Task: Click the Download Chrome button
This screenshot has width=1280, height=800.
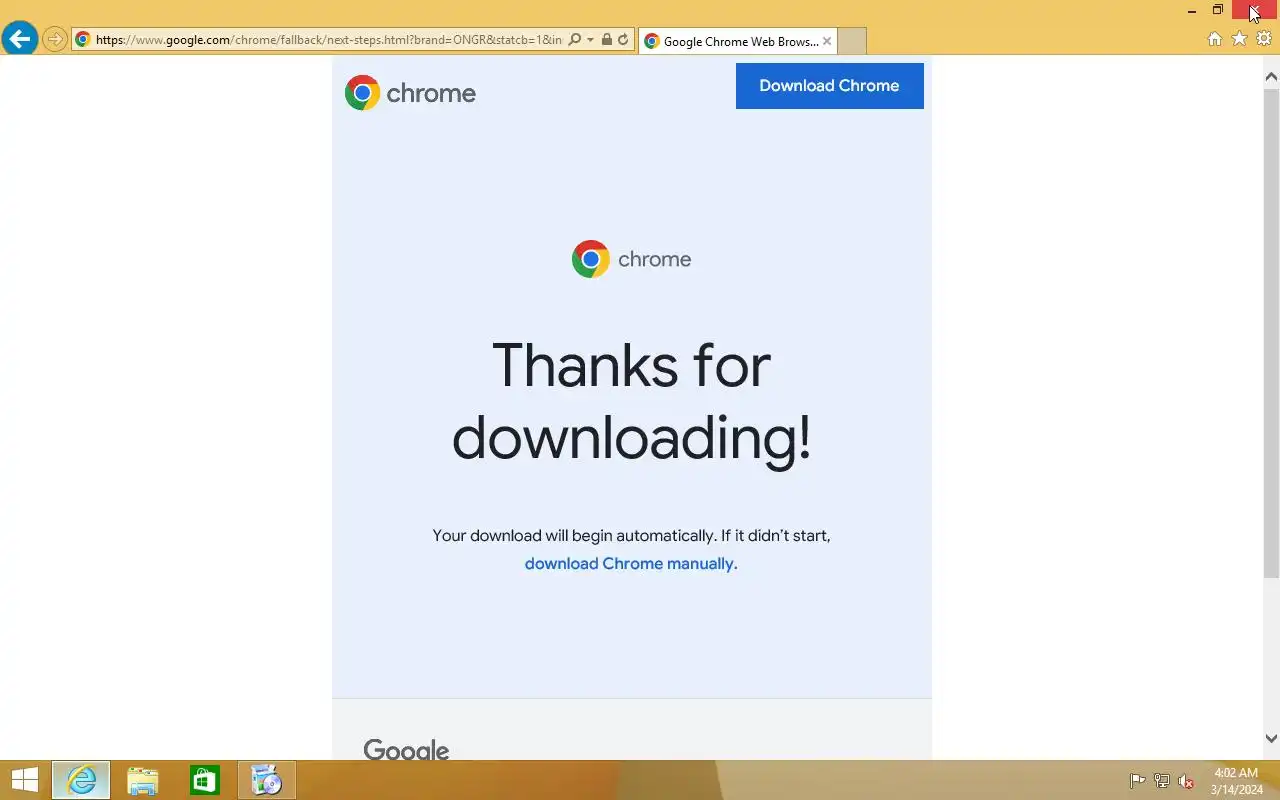Action: click(830, 86)
